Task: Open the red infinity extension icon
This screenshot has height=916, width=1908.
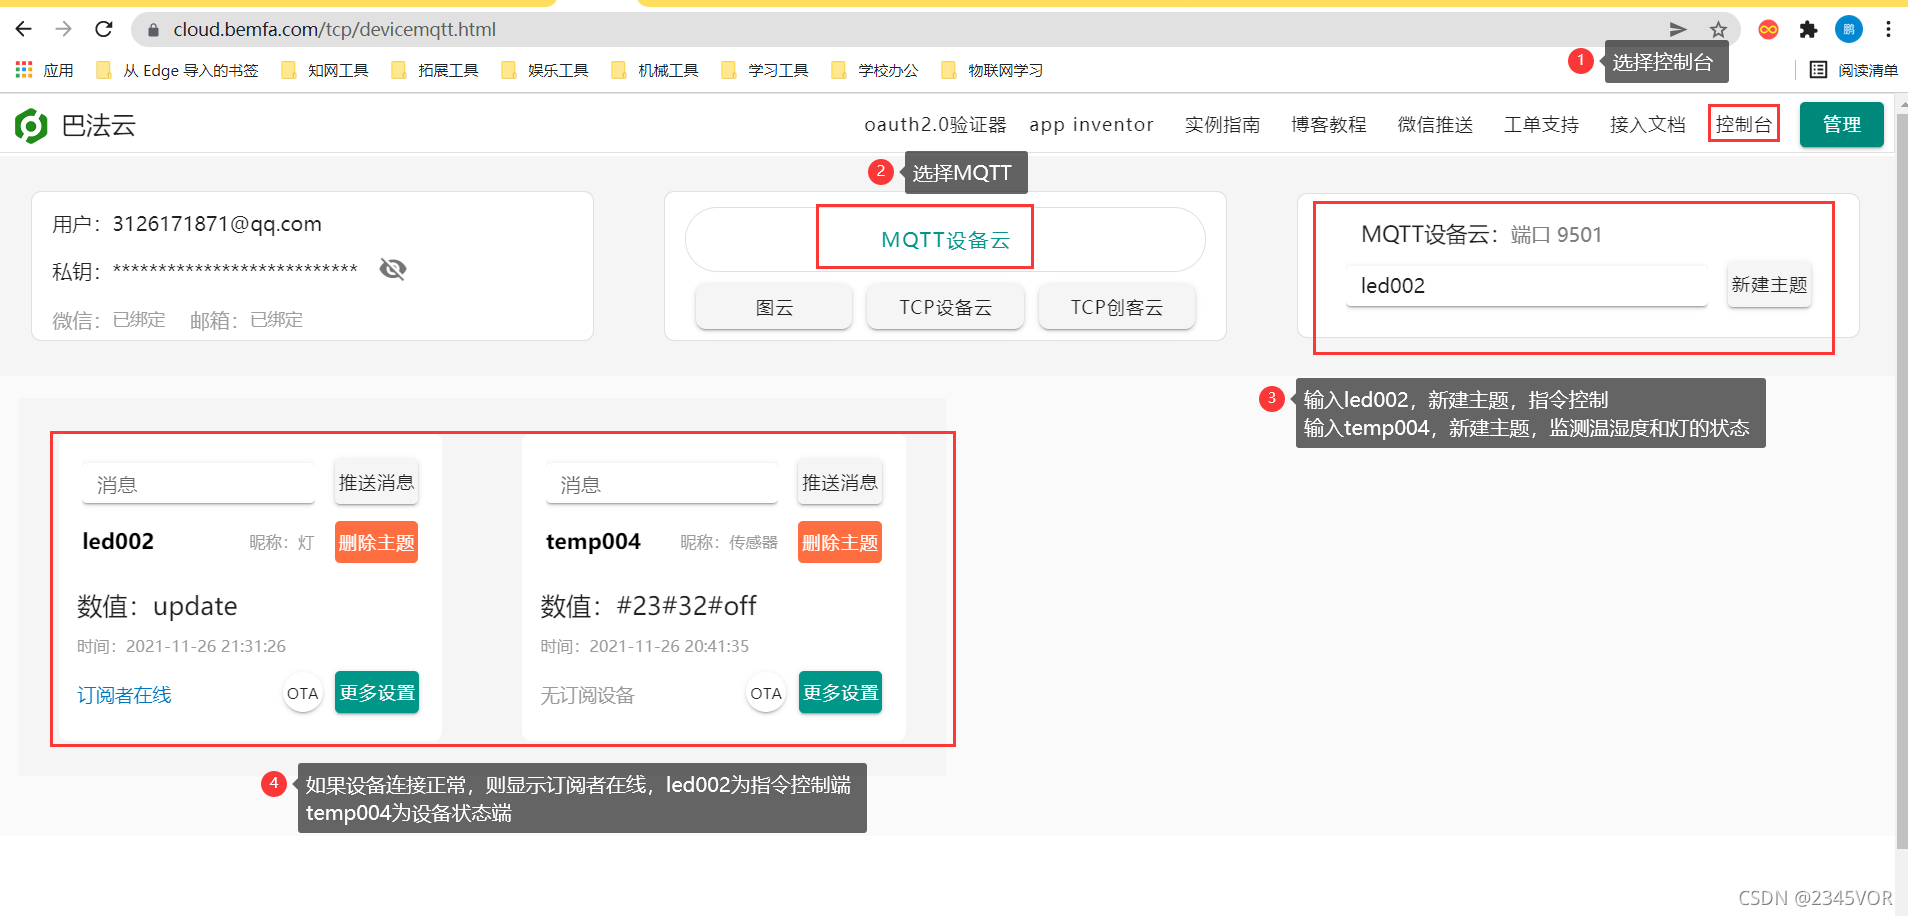Action: (x=1768, y=30)
